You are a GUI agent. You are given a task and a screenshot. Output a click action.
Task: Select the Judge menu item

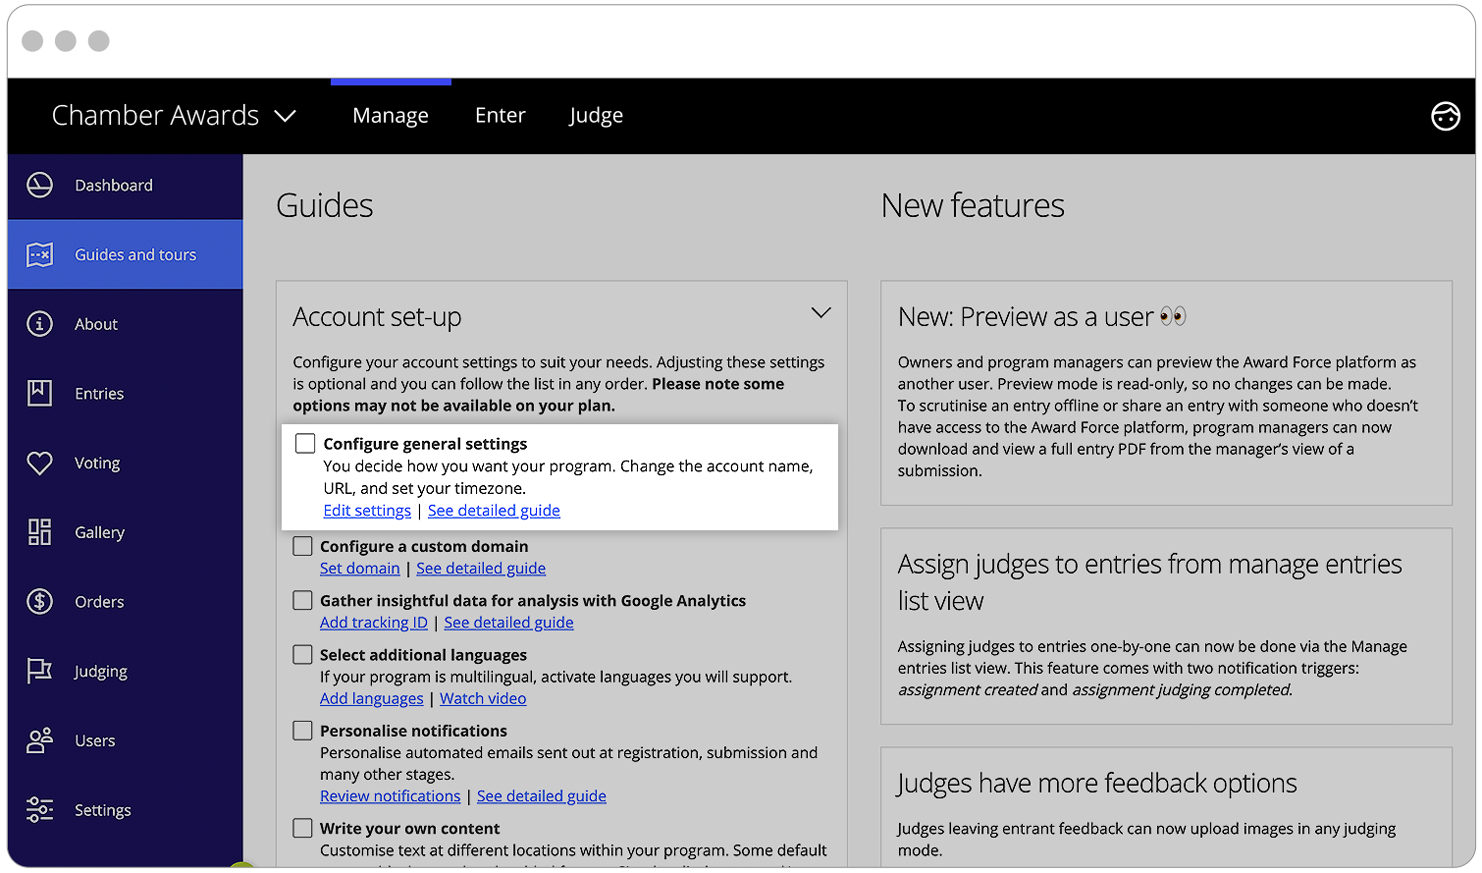tap(595, 115)
